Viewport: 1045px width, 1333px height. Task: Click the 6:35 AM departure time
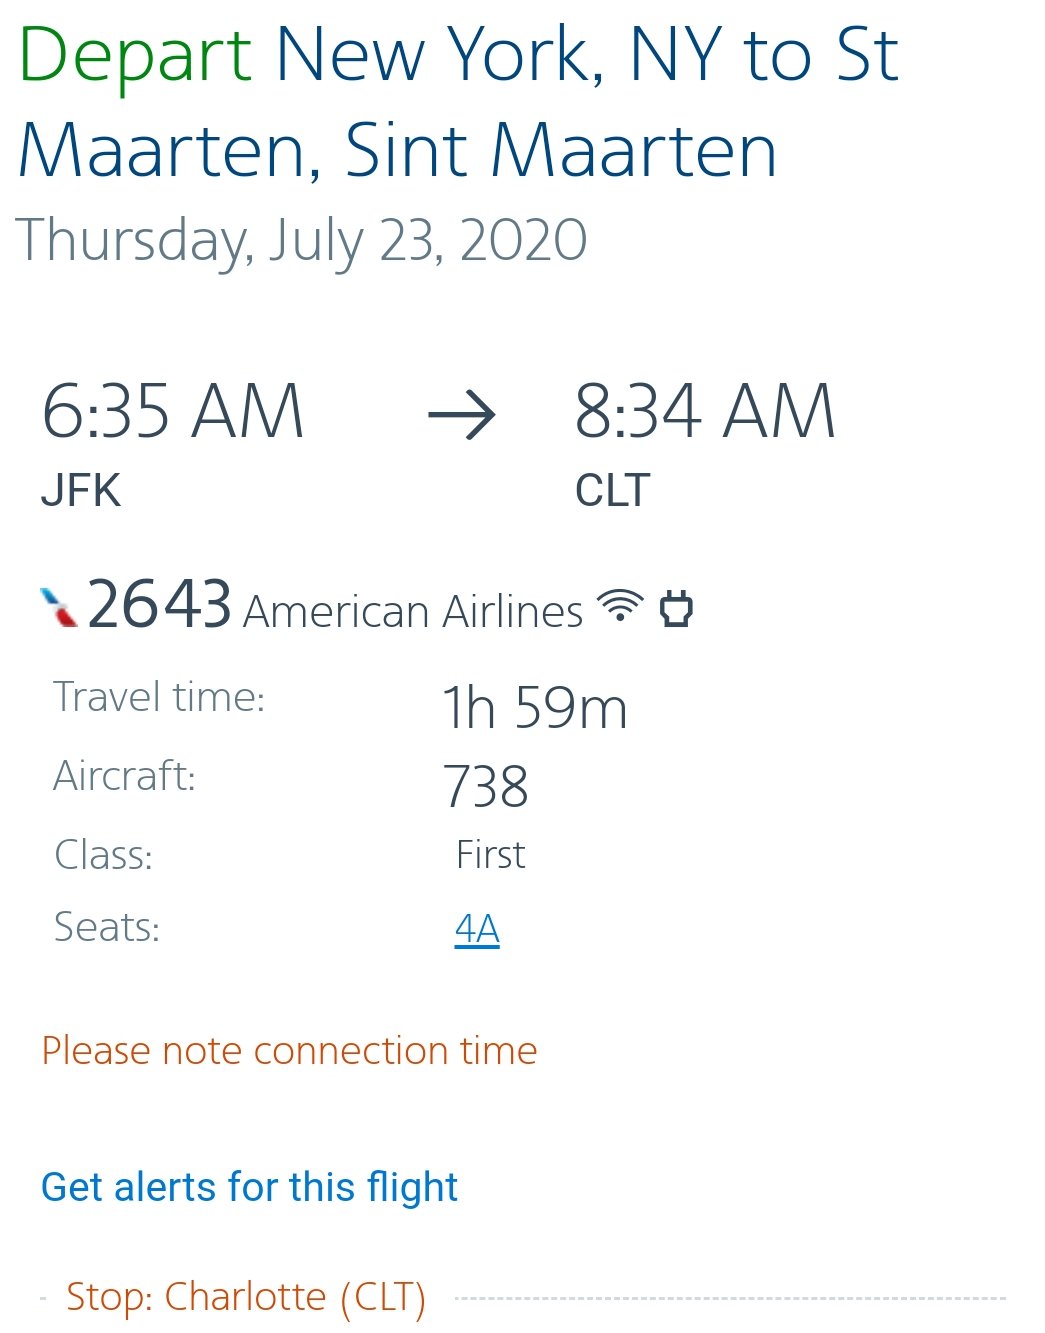[172, 412]
